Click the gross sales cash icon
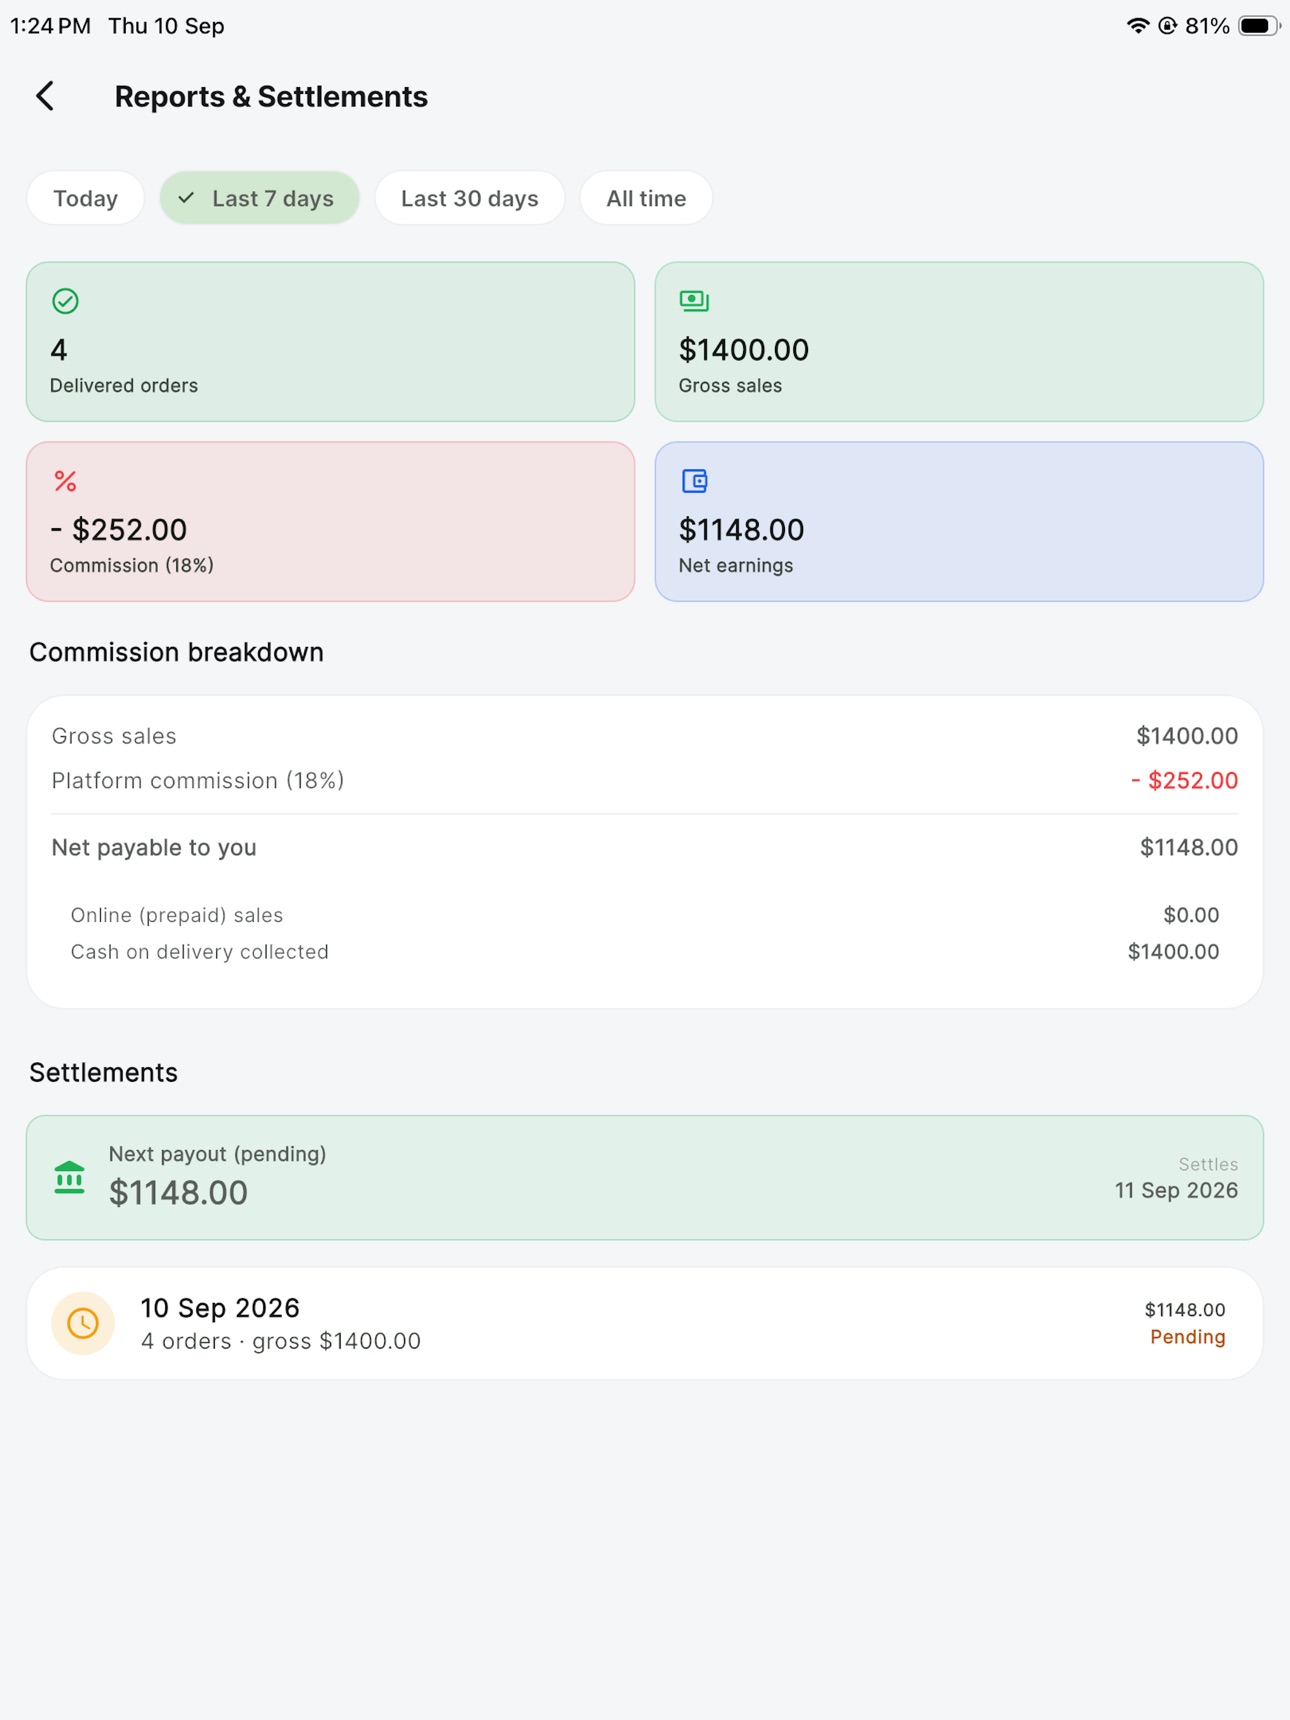This screenshot has width=1290, height=1720. 694,300
